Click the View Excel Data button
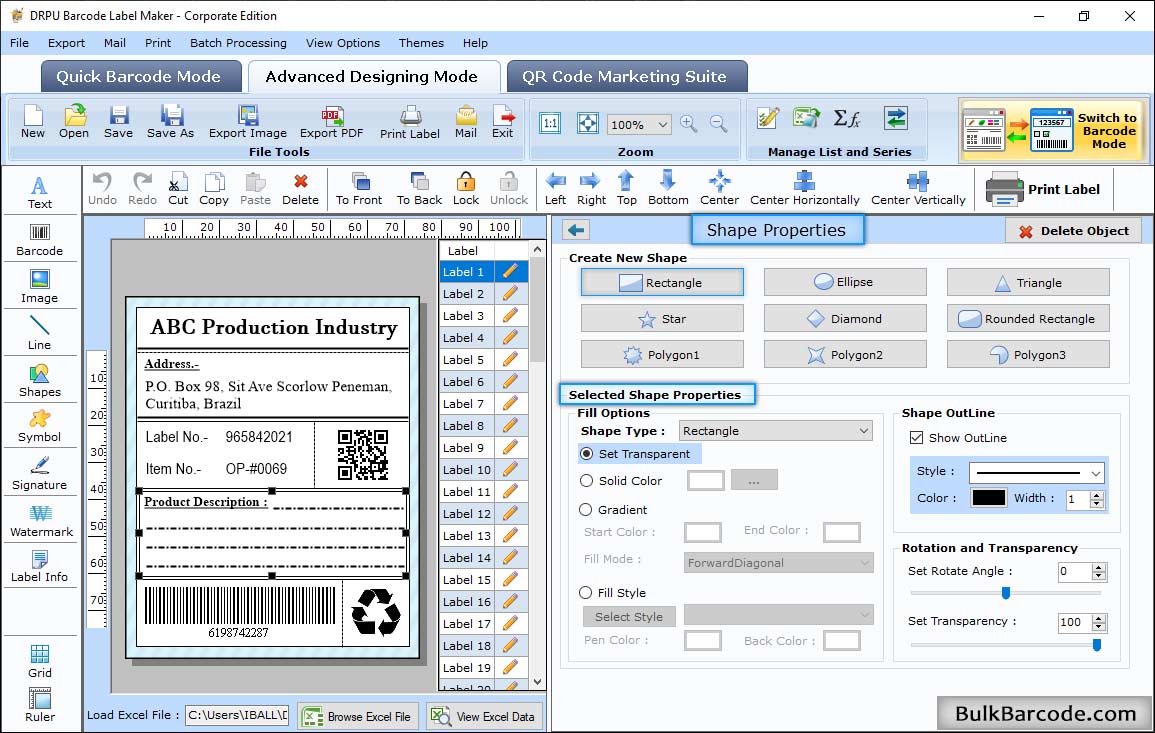The image size is (1155, 733). (485, 716)
